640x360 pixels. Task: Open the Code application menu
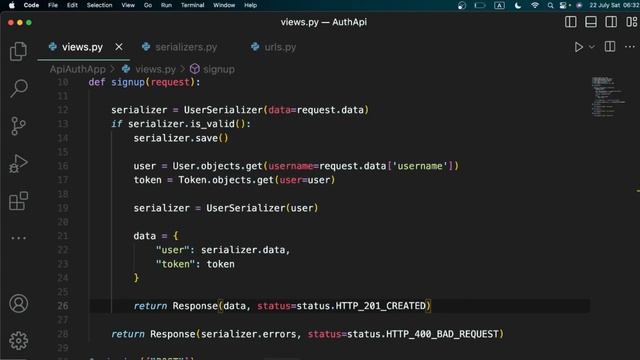[31, 5]
